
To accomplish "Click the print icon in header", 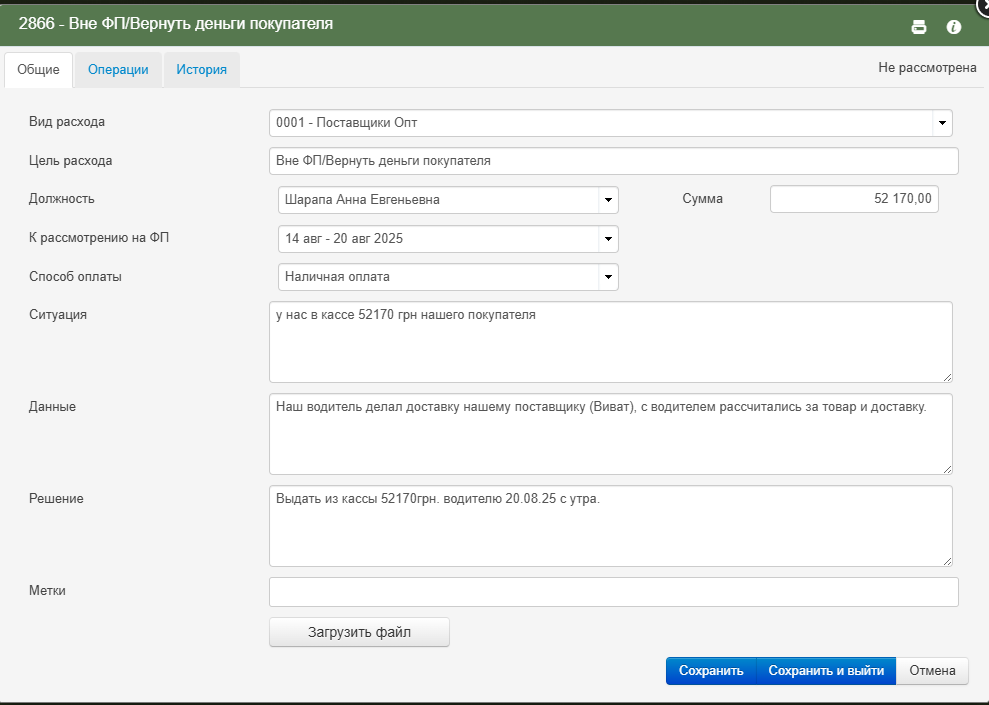I will click(919, 26).
